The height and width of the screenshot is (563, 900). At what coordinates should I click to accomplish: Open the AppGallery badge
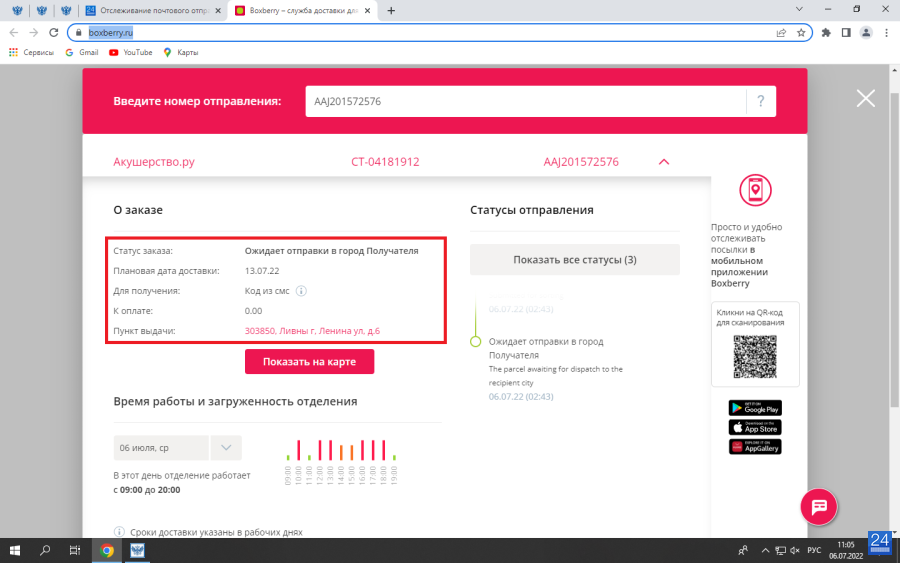click(755, 446)
